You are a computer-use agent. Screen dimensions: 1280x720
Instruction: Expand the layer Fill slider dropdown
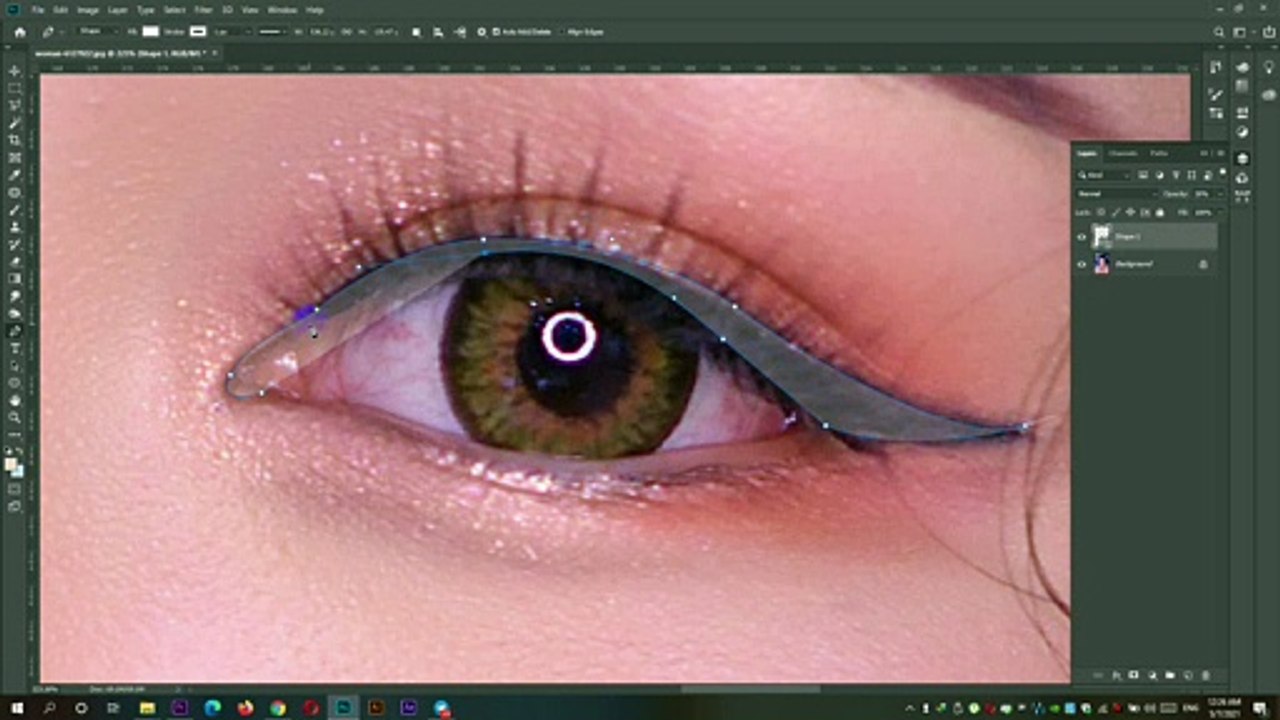coord(1221,212)
